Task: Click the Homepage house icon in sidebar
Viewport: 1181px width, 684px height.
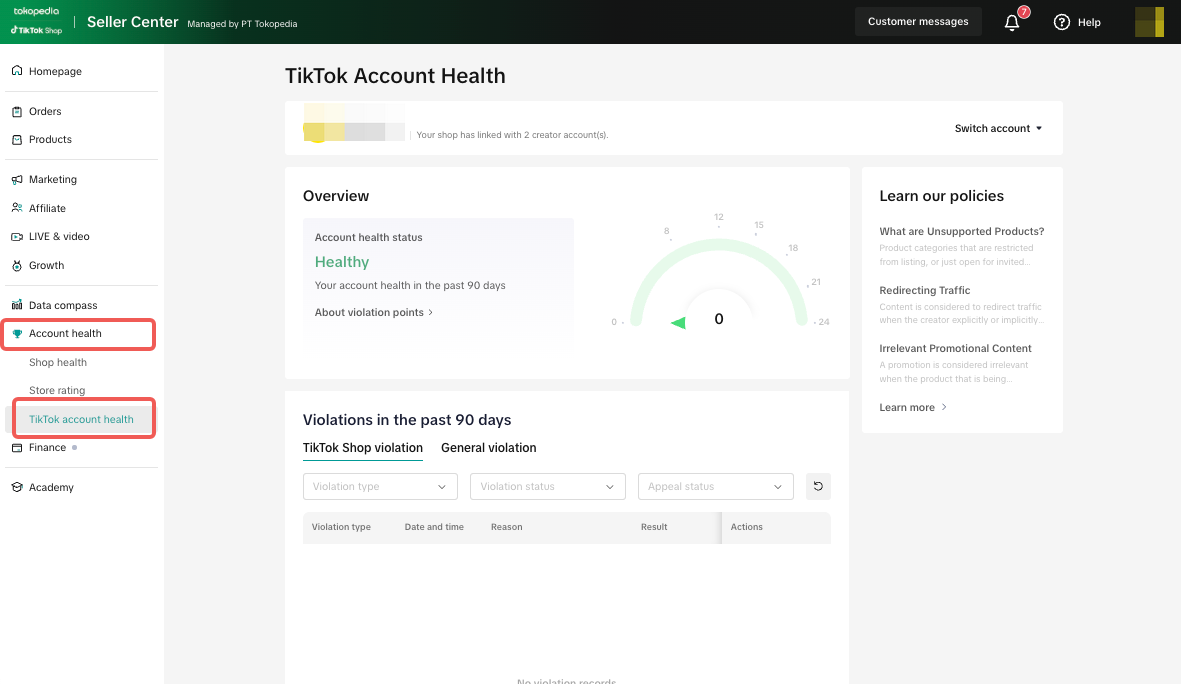Action: [x=17, y=71]
